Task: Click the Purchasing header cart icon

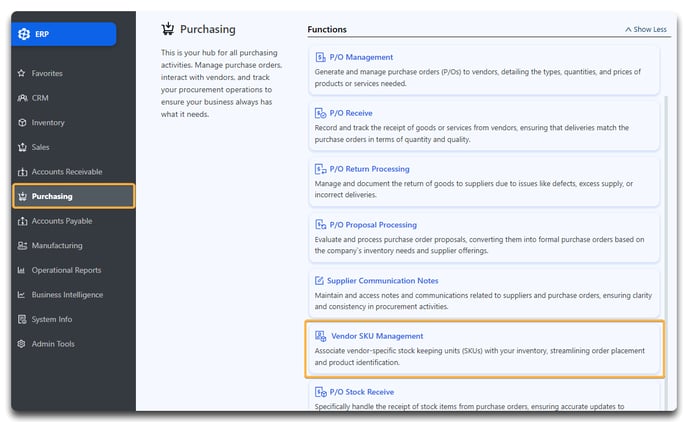Action: click(x=168, y=29)
